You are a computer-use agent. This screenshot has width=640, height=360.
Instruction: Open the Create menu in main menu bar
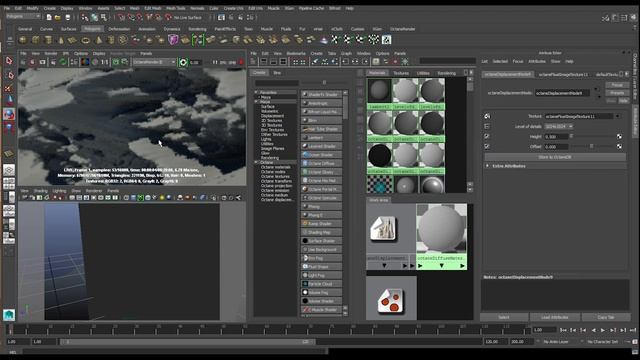pyautogui.click(x=50, y=8)
